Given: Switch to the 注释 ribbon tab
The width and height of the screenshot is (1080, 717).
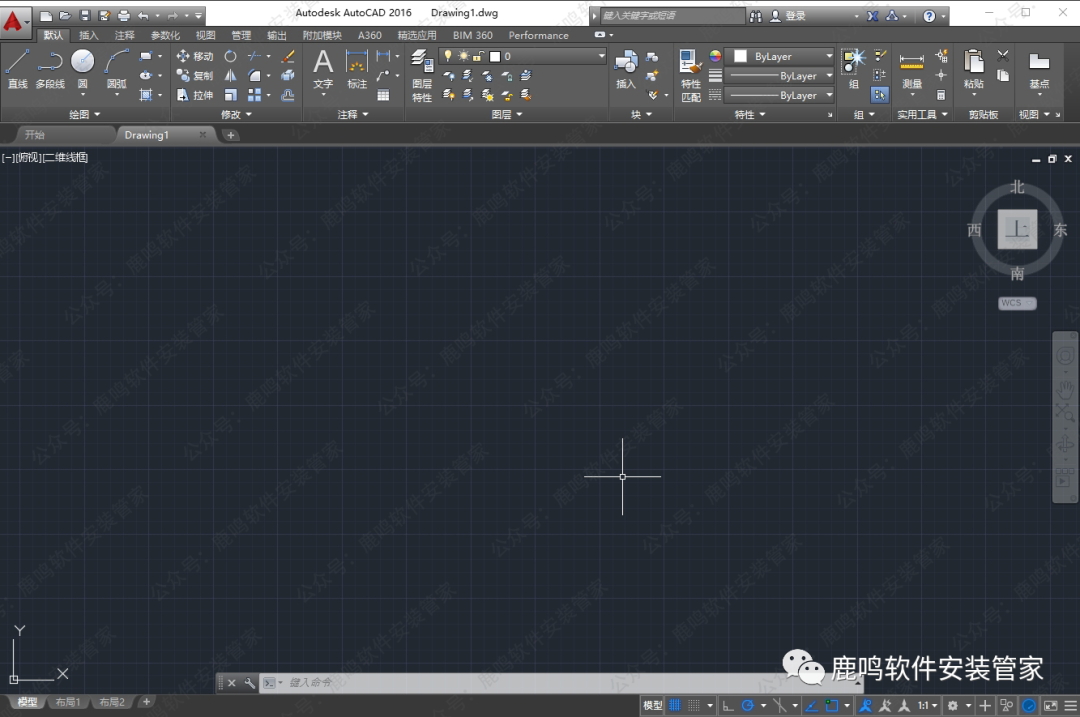Looking at the screenshot, I should click(x=124, y=35).
